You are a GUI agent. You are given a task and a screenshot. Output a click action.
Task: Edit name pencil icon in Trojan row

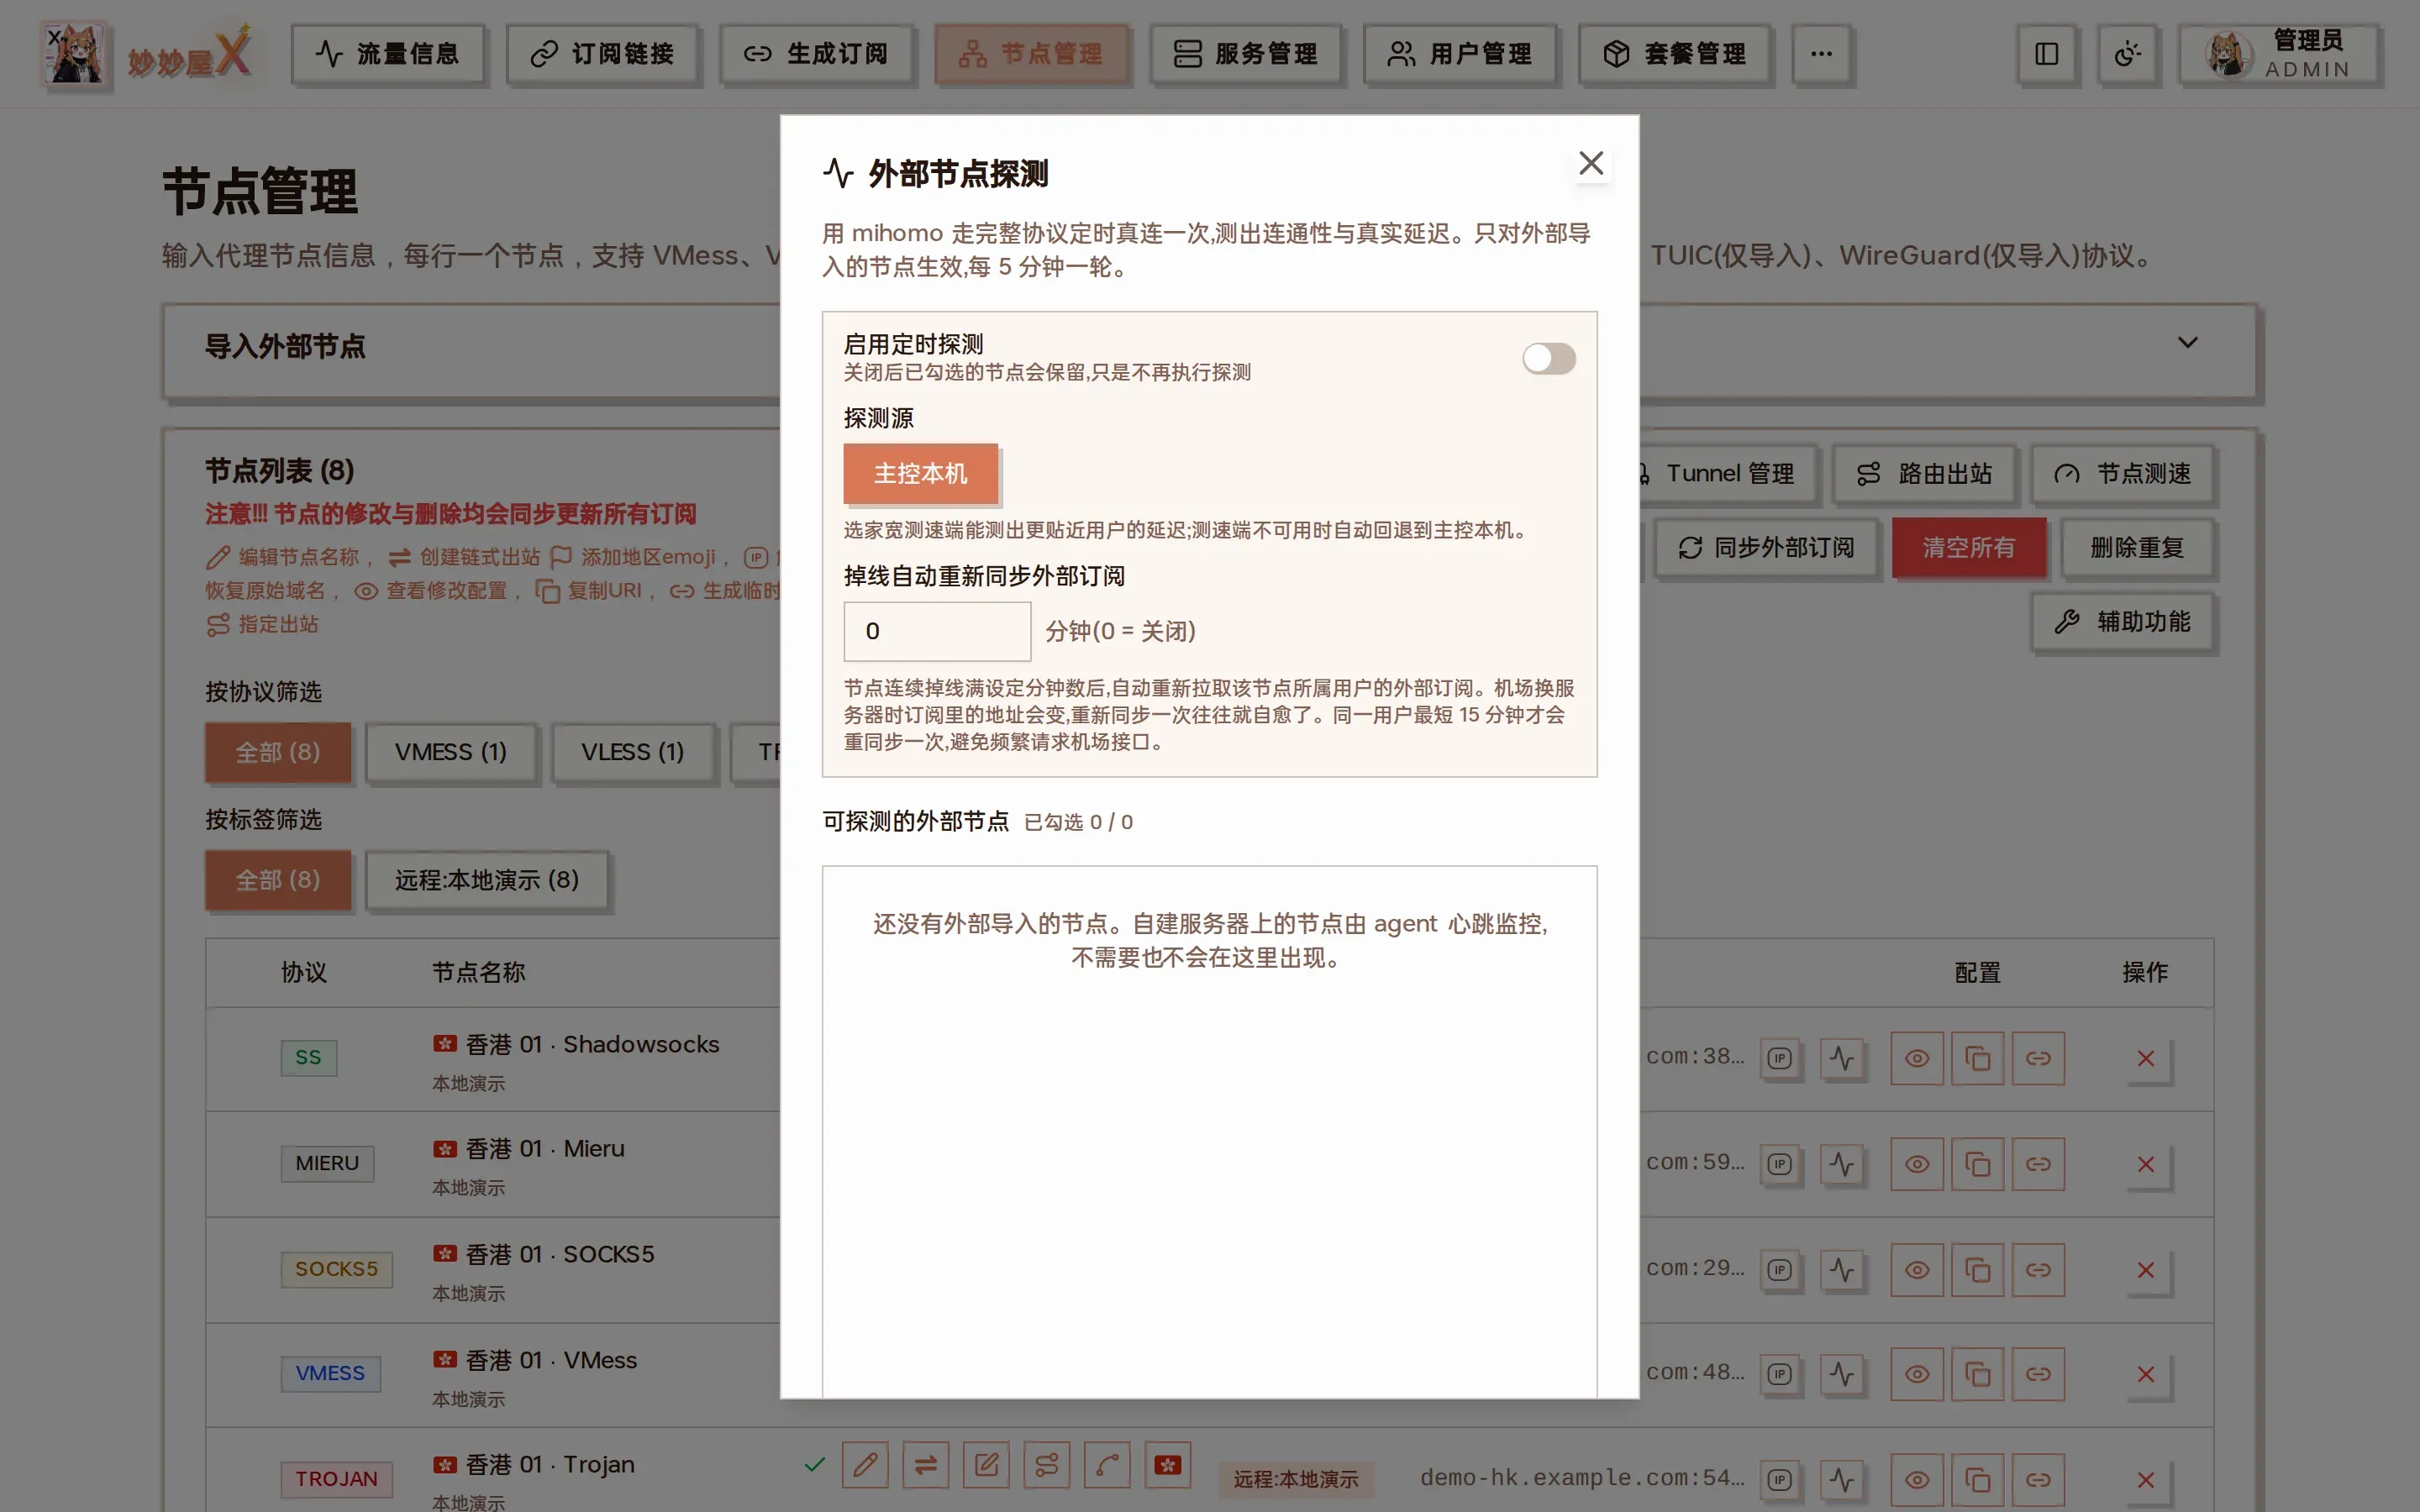pyautogui.click(x=865, y=1466)
